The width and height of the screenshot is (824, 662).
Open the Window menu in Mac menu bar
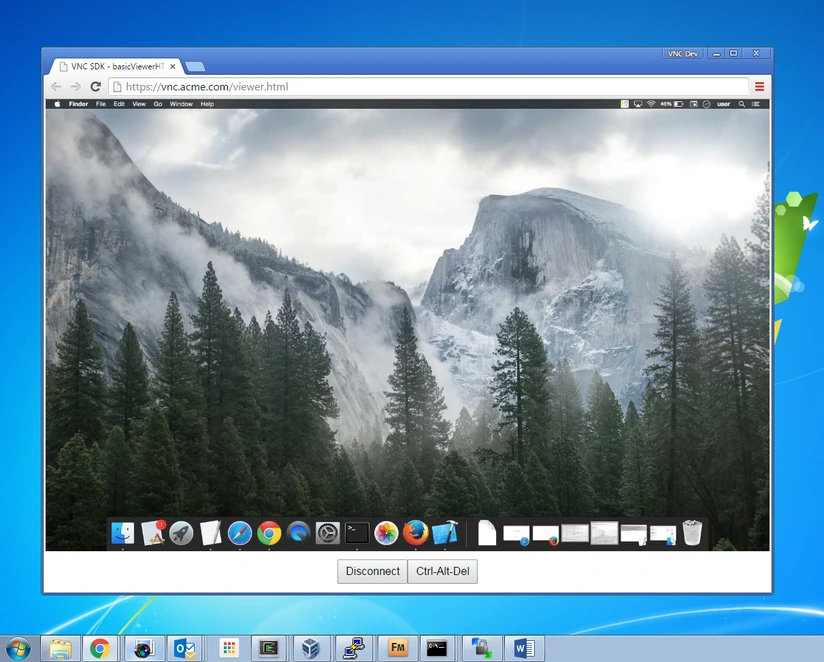pos(181,104)
